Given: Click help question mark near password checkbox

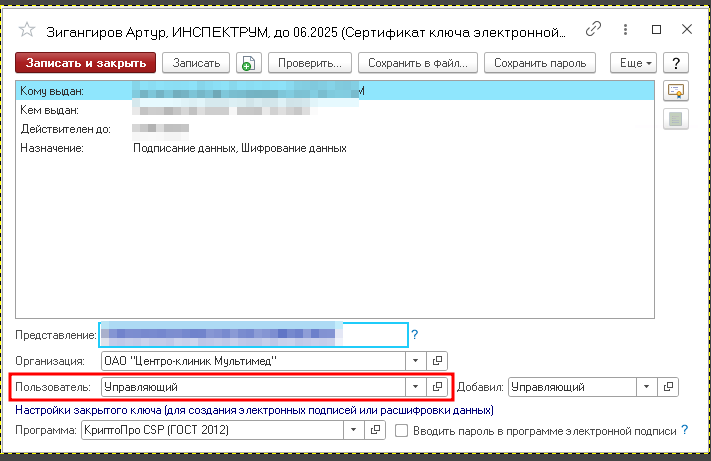Looking at the screenshot, I should pyautogui.click(x=685, y=430).
